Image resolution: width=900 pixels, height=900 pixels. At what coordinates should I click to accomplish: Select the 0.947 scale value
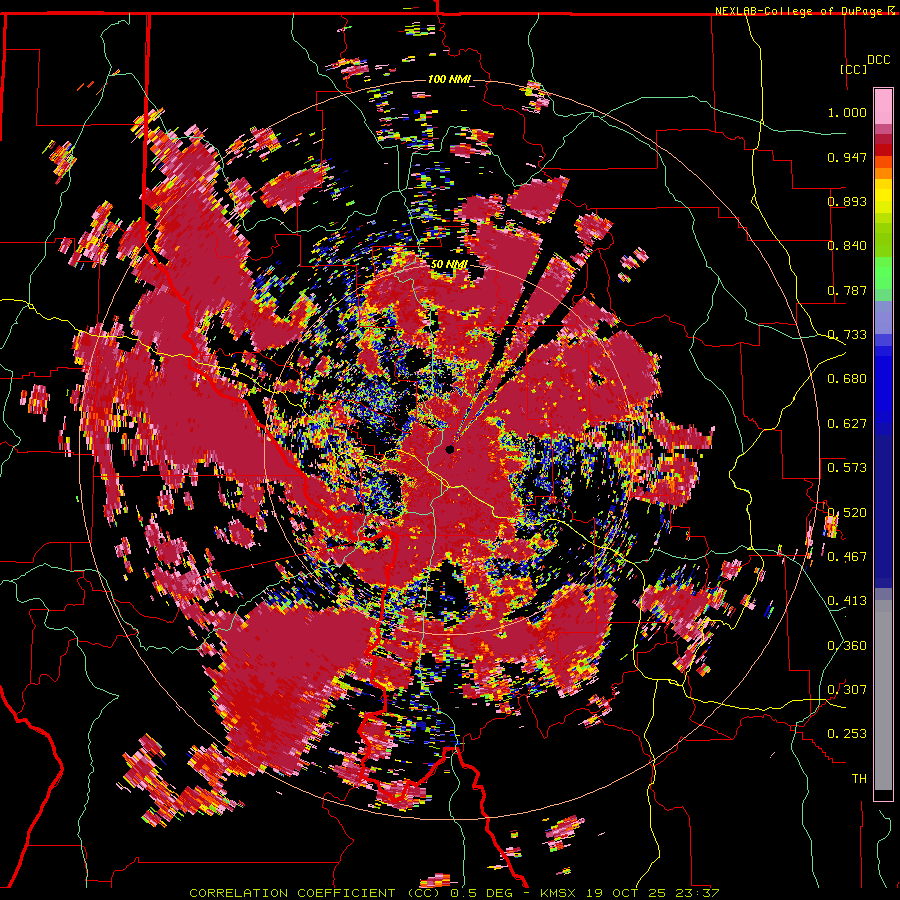(x=847, y=157)
